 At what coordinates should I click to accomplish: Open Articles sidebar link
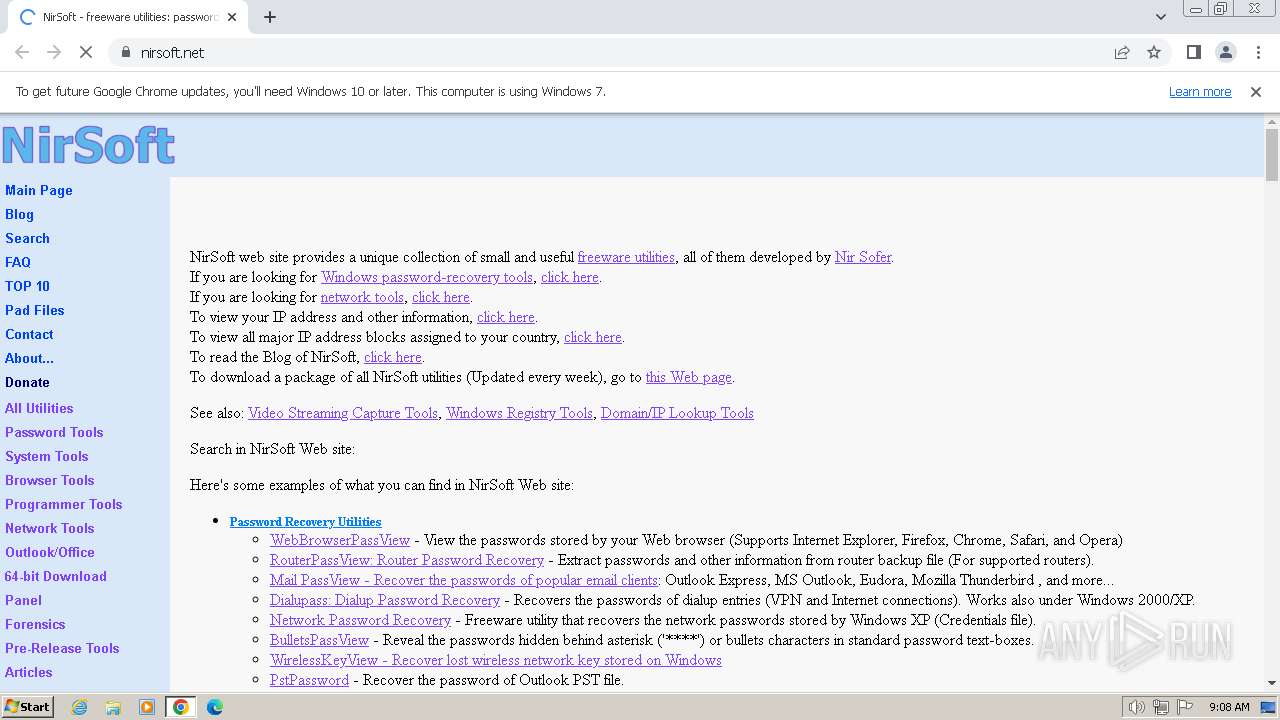(x=29, y=672)
